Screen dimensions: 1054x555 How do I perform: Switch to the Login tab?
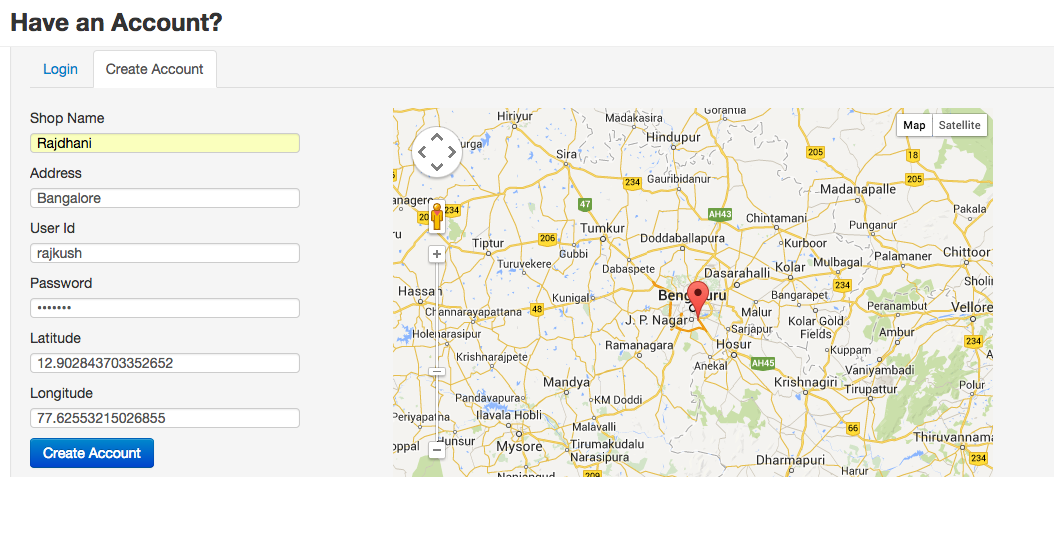pos(60,69)
